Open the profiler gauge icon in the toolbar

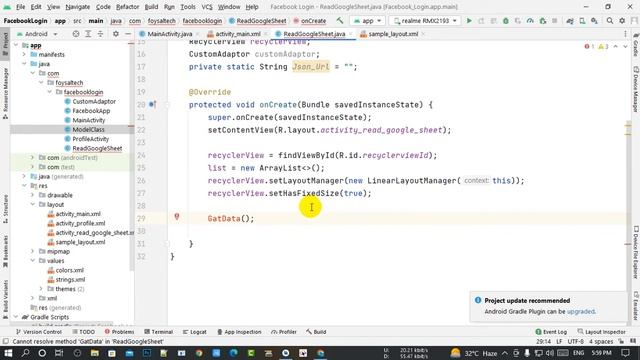coord(530,21)
